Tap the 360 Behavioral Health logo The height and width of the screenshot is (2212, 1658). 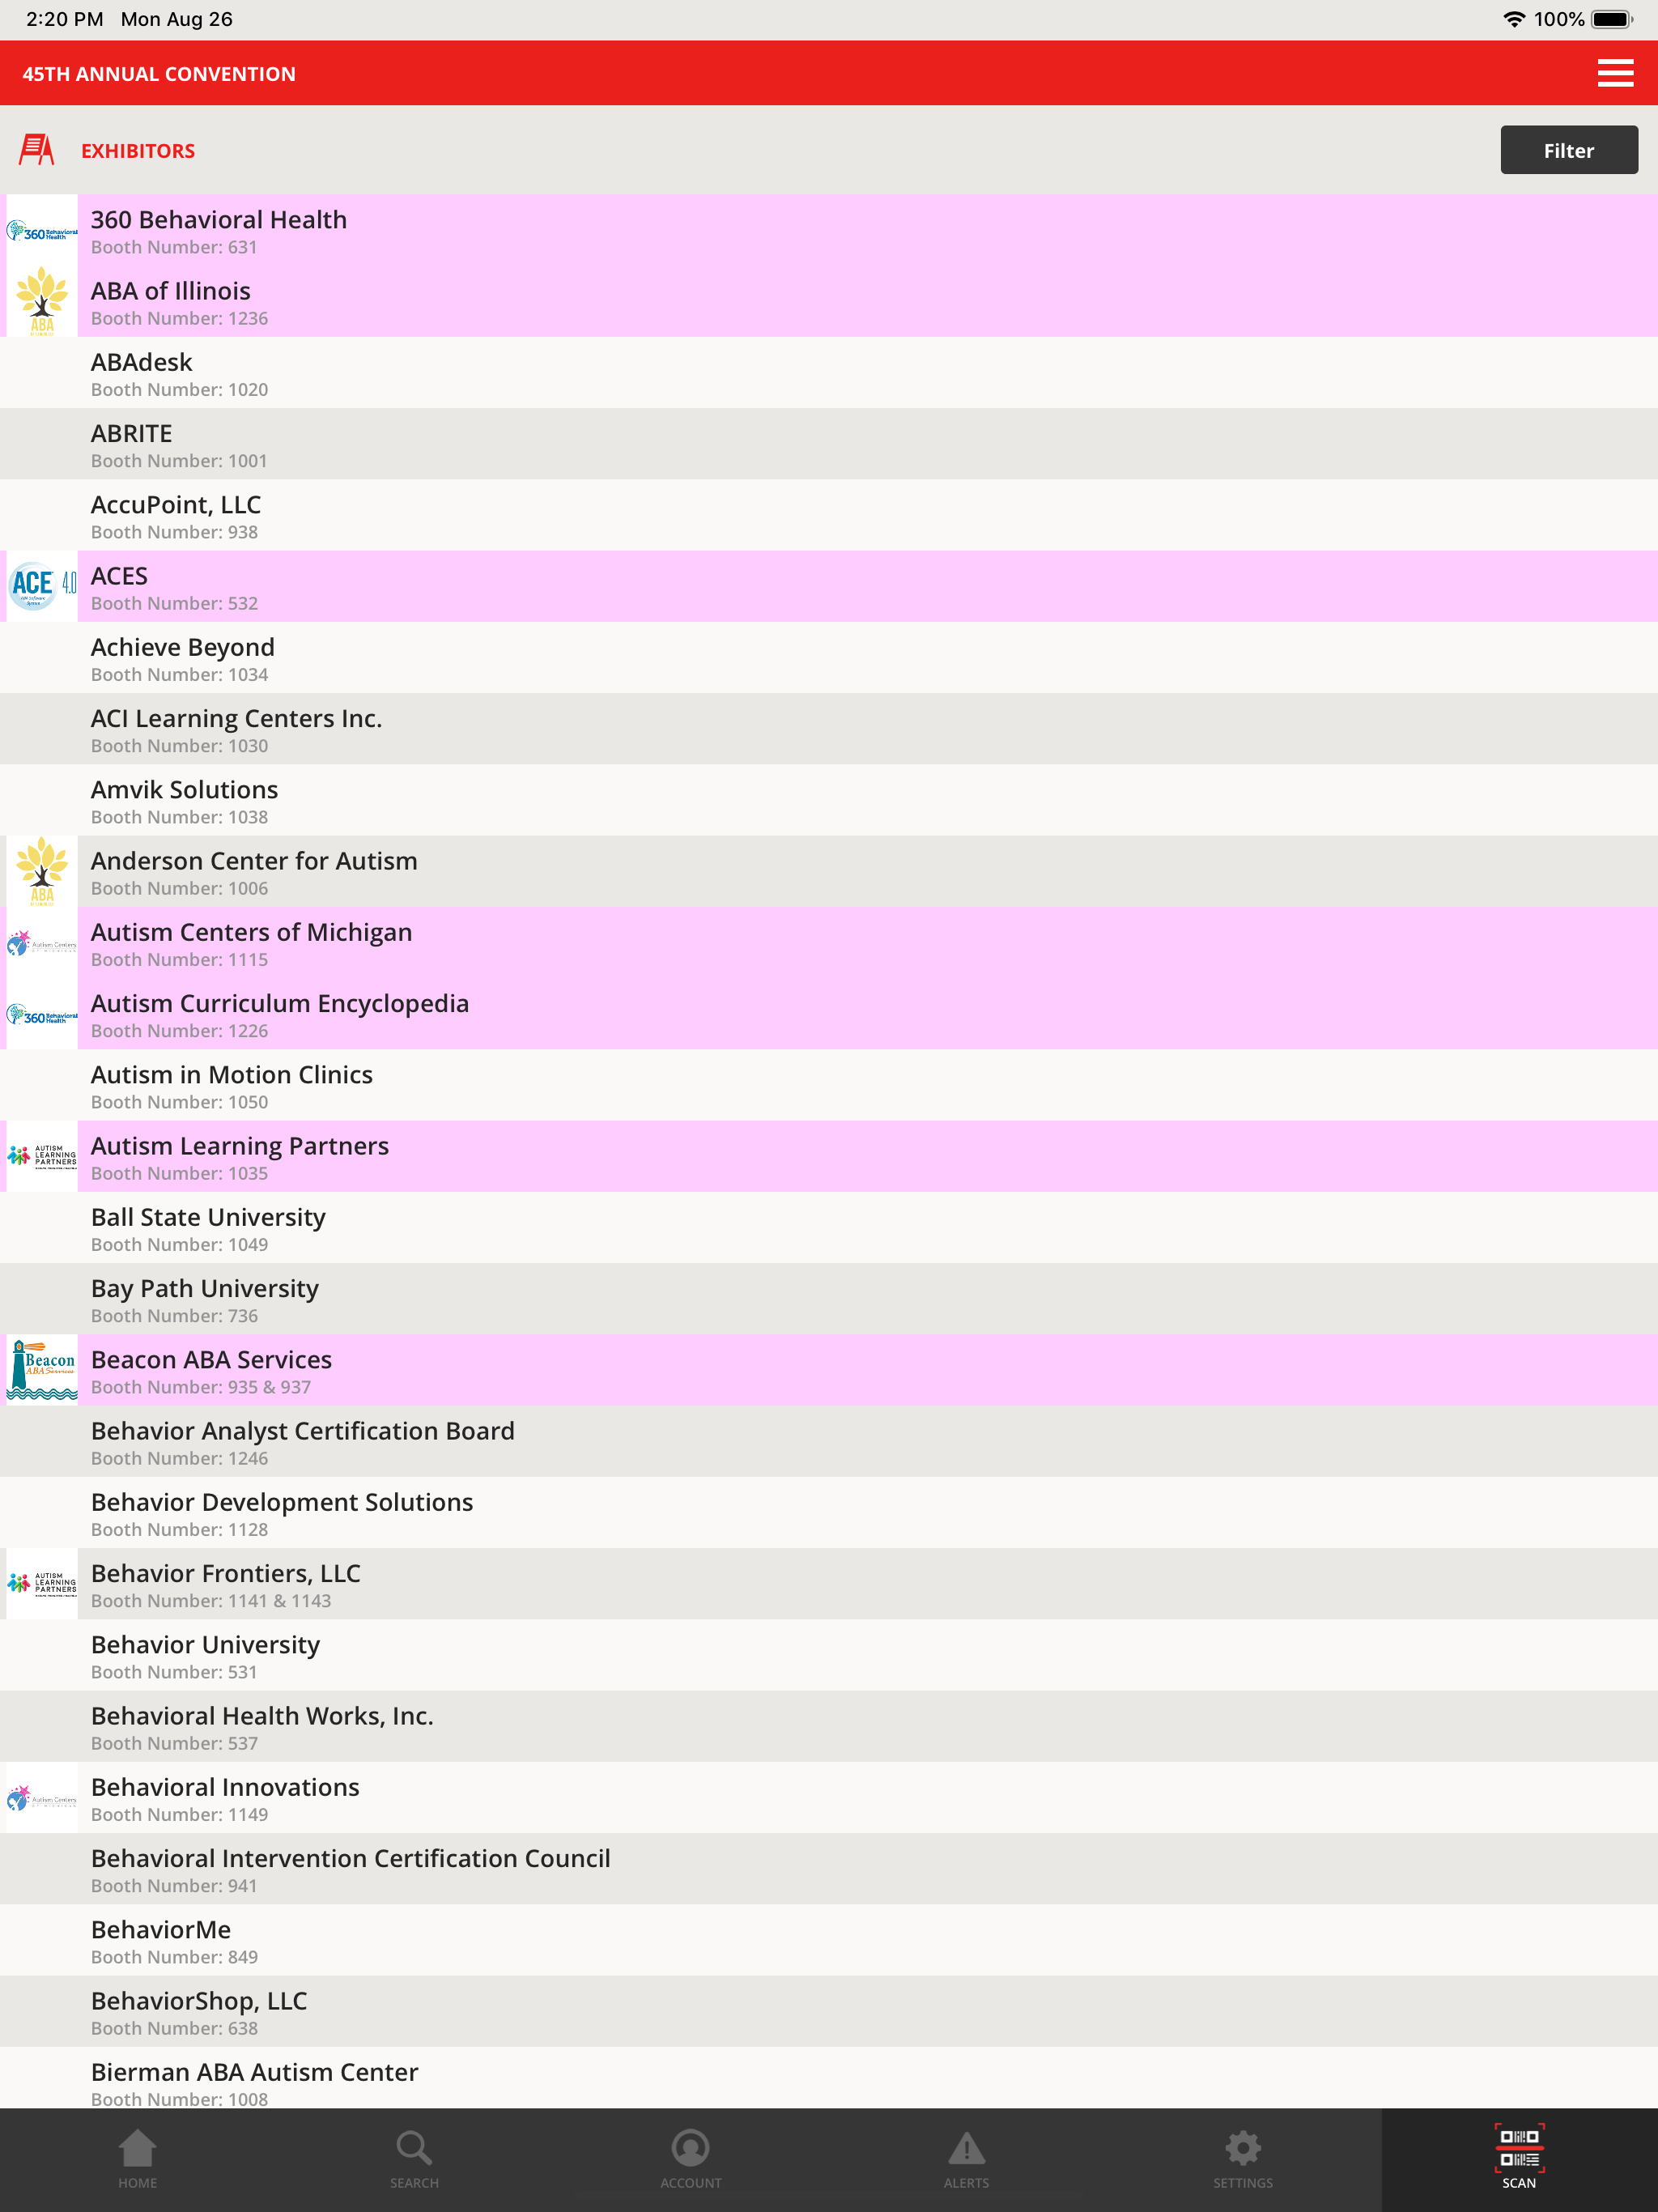point(42,231)
